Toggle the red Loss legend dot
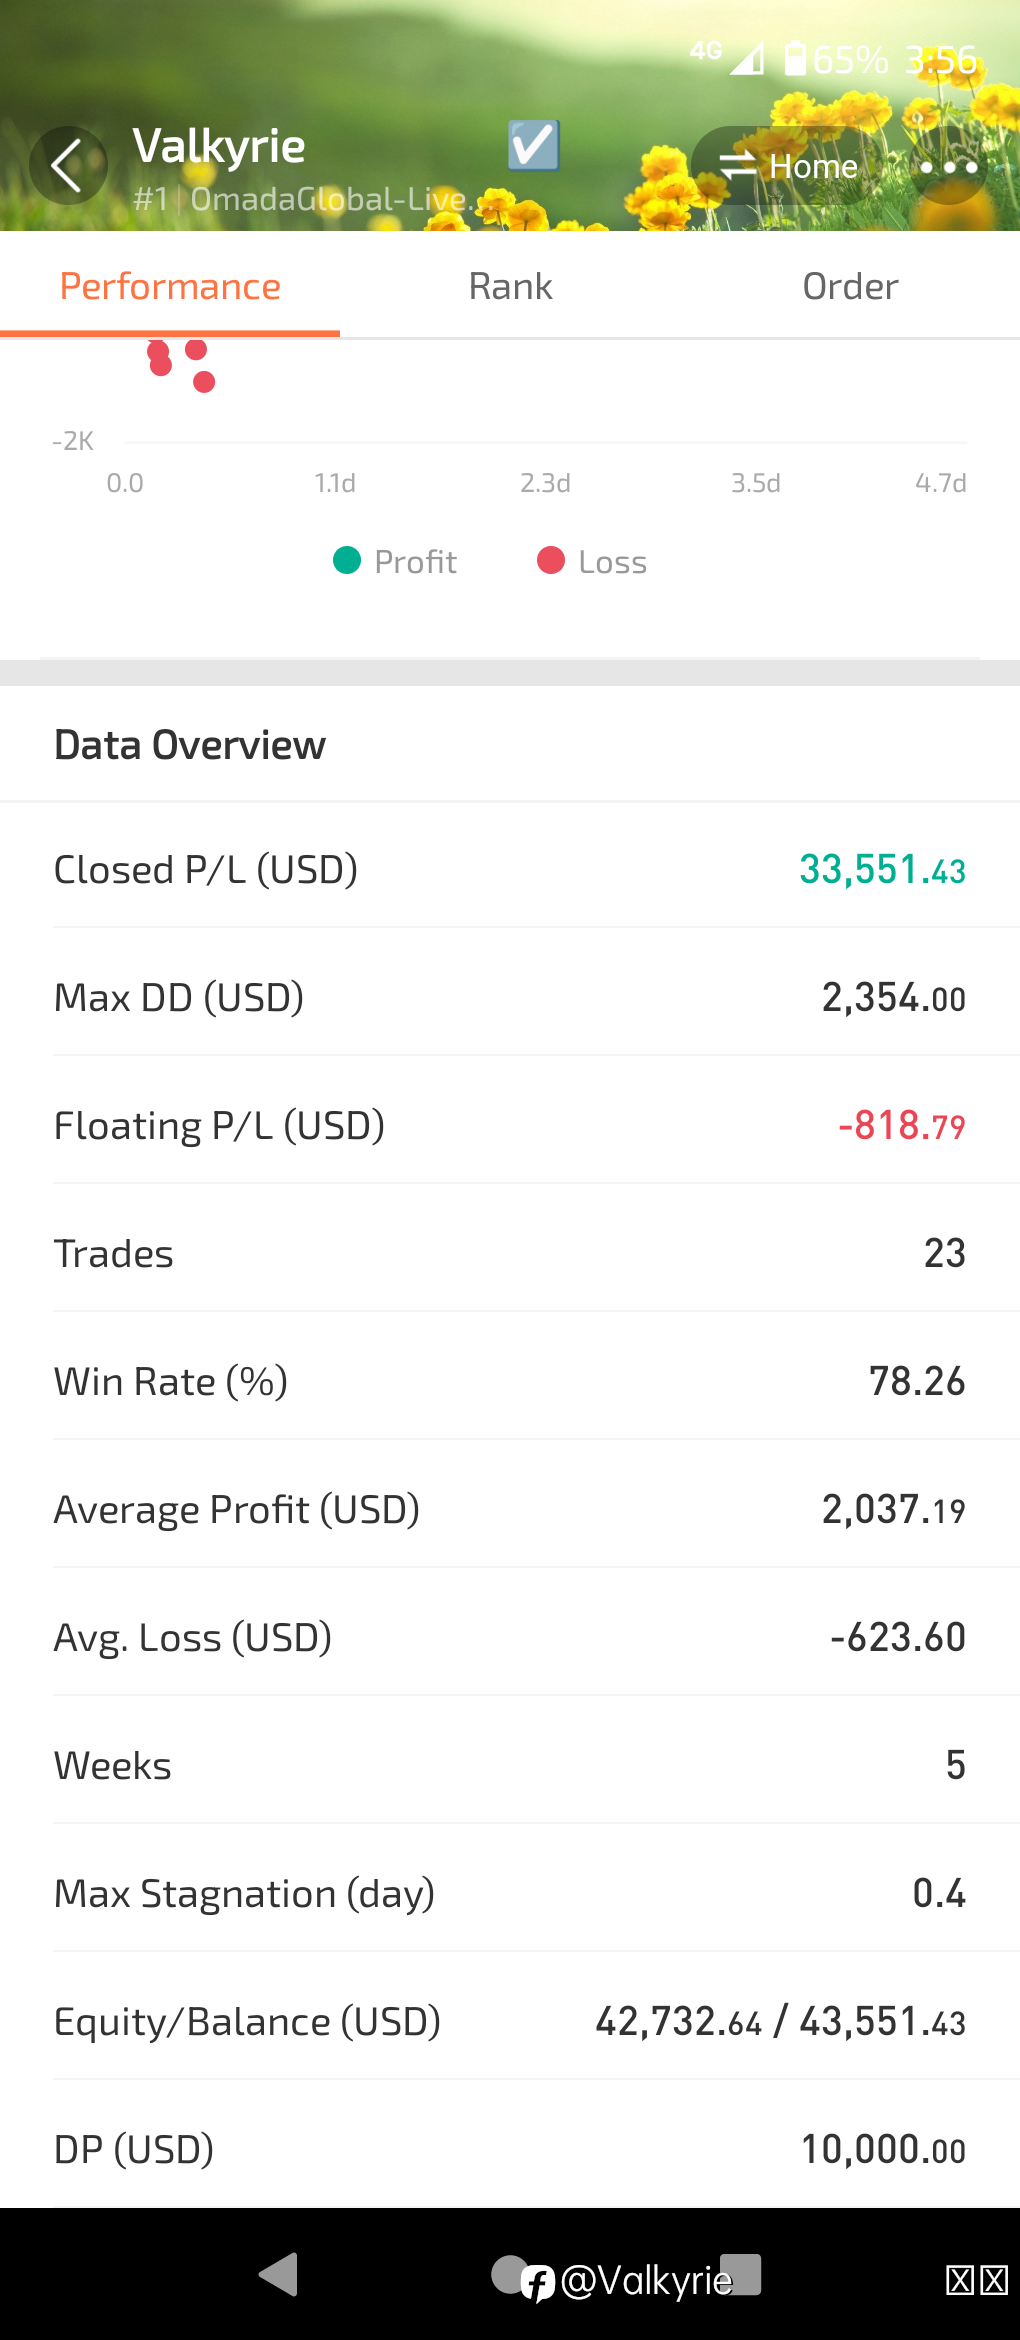 coord(551,560)
